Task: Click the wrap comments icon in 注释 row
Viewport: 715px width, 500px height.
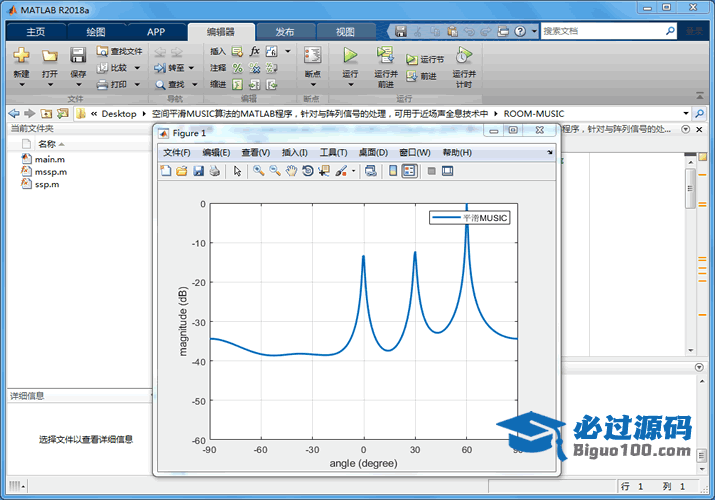Action: coord(271,68)
